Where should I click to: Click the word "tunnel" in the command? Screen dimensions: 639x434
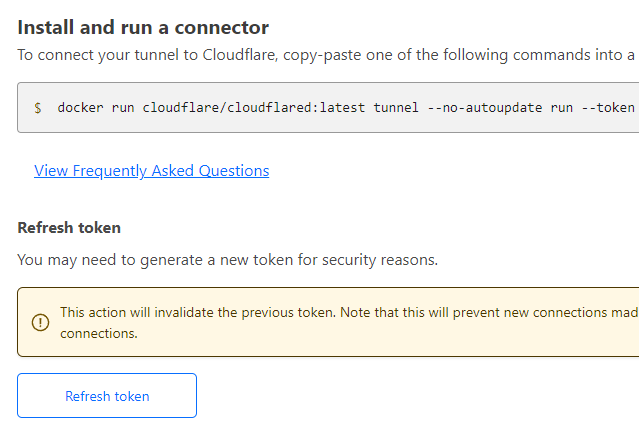coord(398,108)
